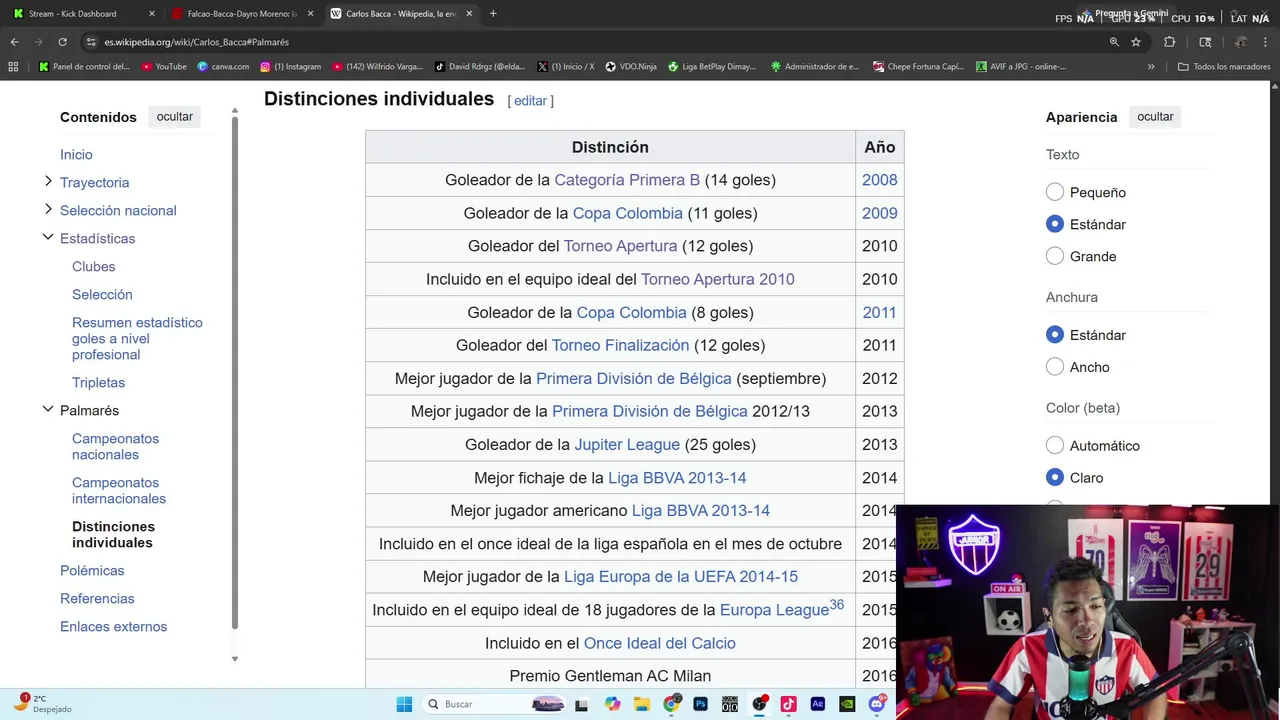Select Automático color mode
Image resolution: width=1280 pixels, height=720 pixels.
1055,445
